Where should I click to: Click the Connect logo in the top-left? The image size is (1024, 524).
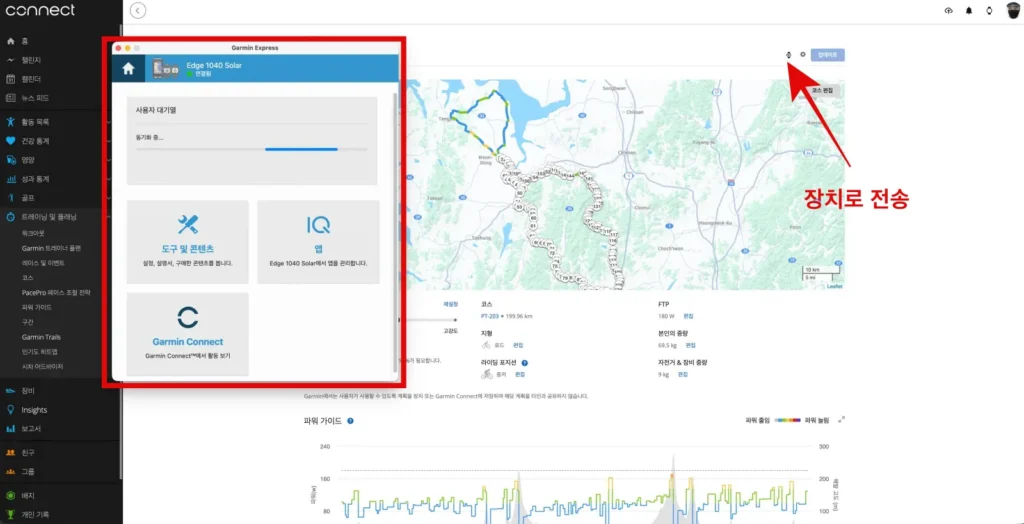coord(40,10)
